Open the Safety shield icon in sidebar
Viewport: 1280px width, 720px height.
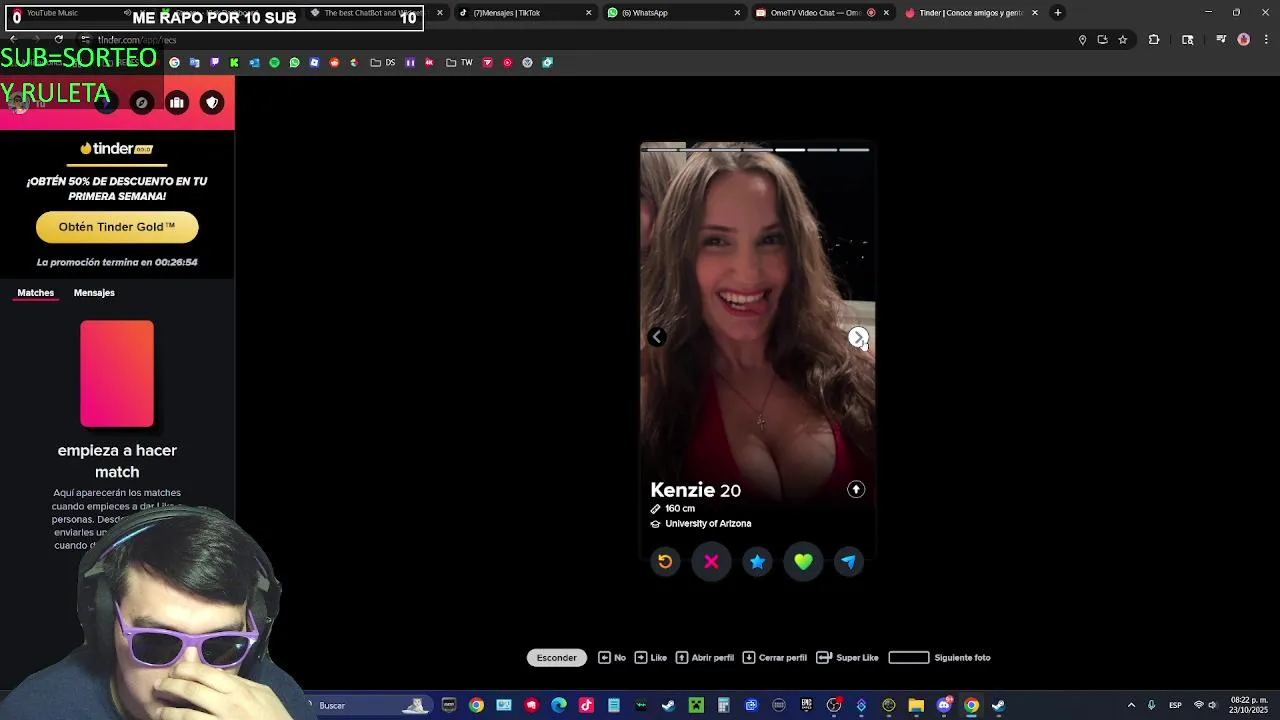(212, 102)
